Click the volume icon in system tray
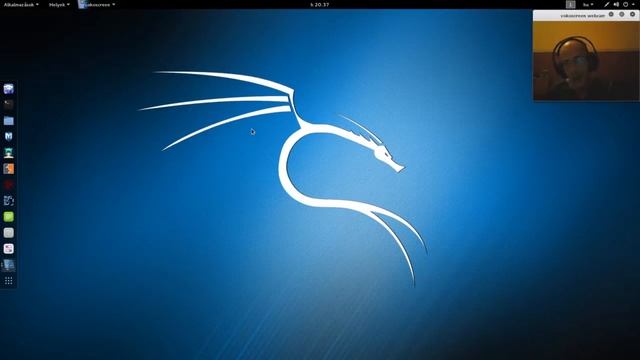This screenshot has width=640, height=360. [x=616, y=4]
